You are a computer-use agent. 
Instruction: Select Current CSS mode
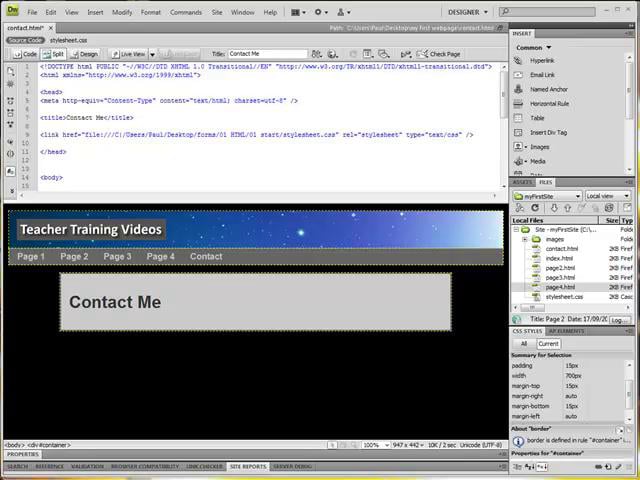click(548, 344)
